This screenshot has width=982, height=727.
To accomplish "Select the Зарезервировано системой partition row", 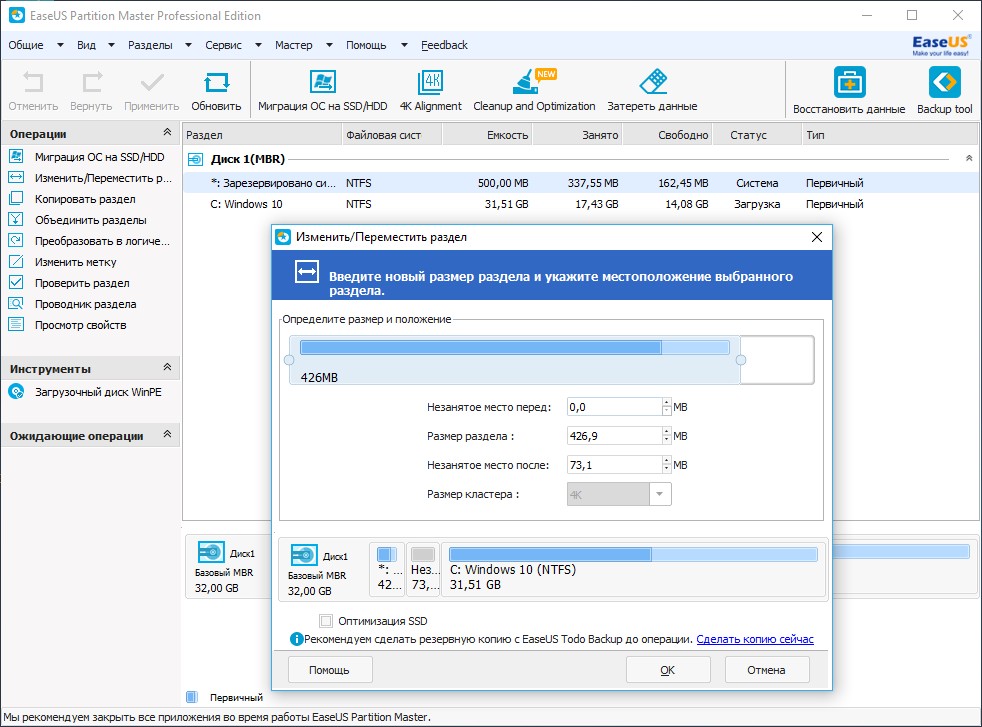I will point(580,183).
